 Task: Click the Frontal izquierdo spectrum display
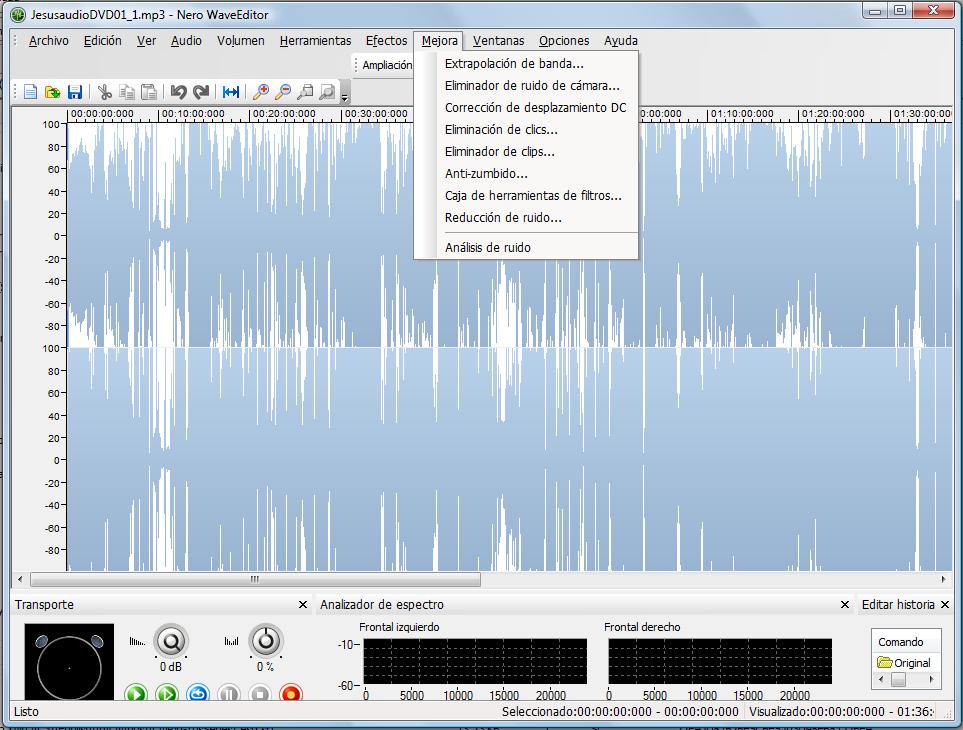(475, 661)
